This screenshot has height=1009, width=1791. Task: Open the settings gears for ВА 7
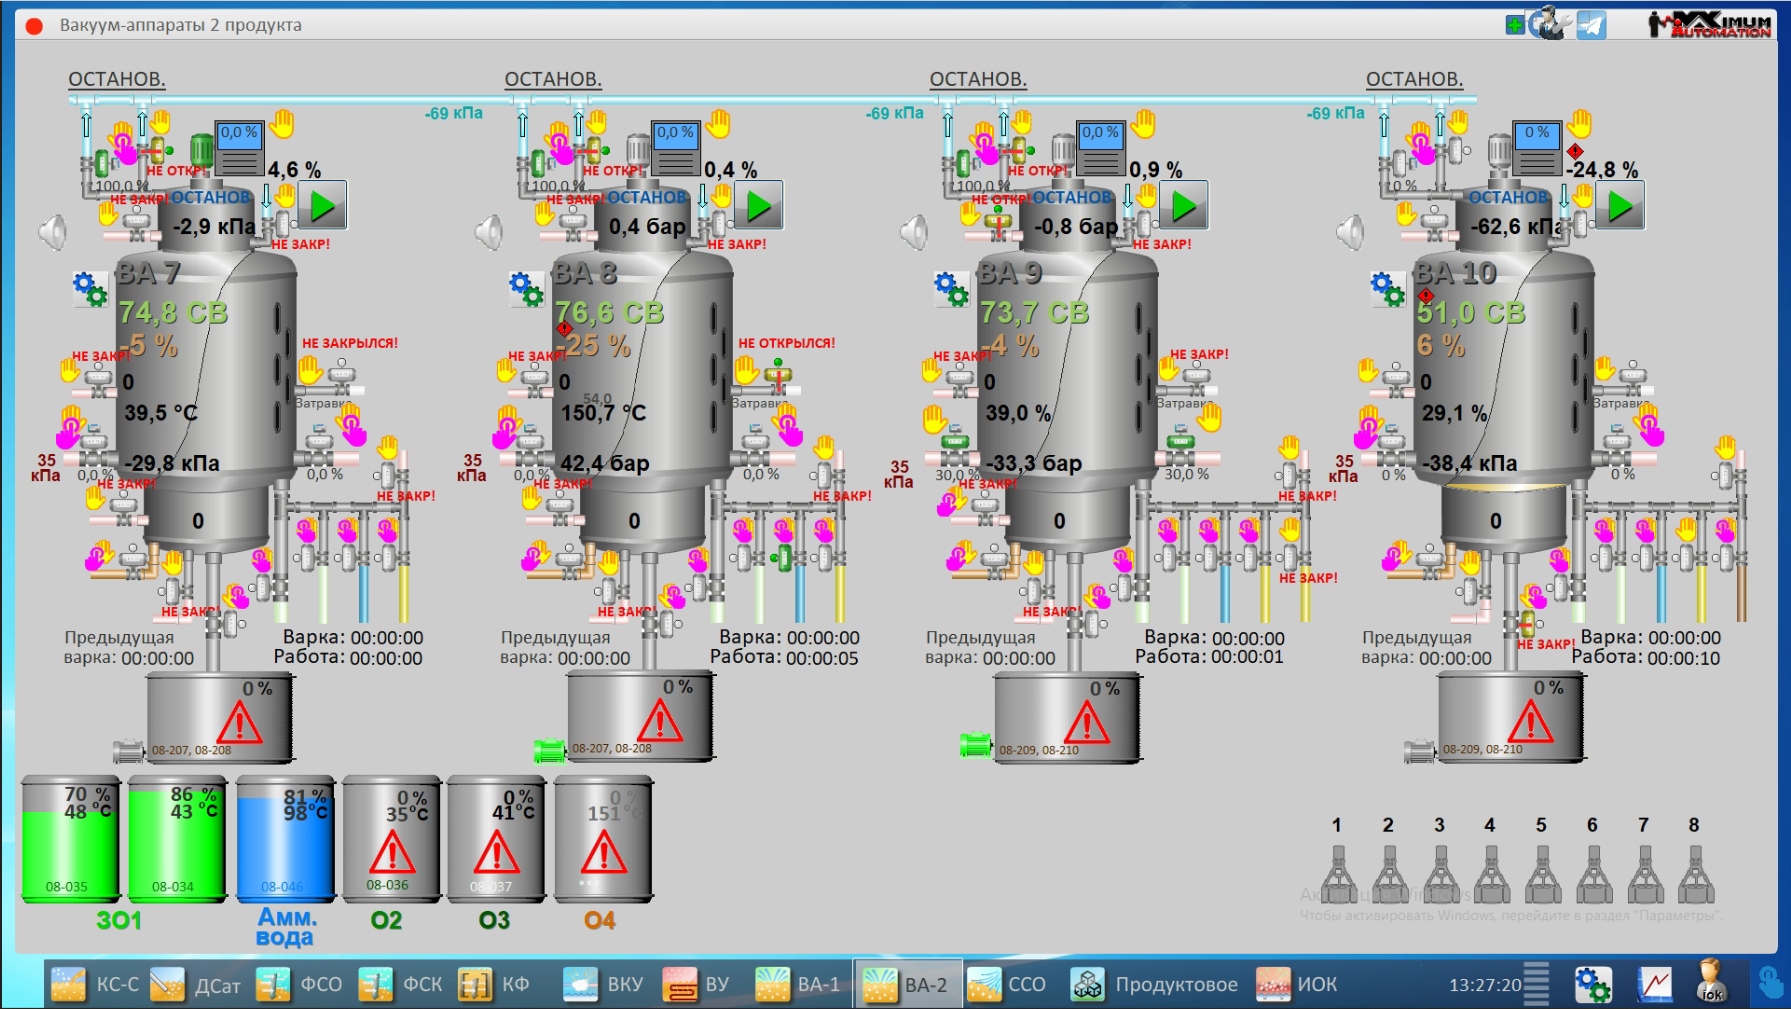[x=90, y=289]
